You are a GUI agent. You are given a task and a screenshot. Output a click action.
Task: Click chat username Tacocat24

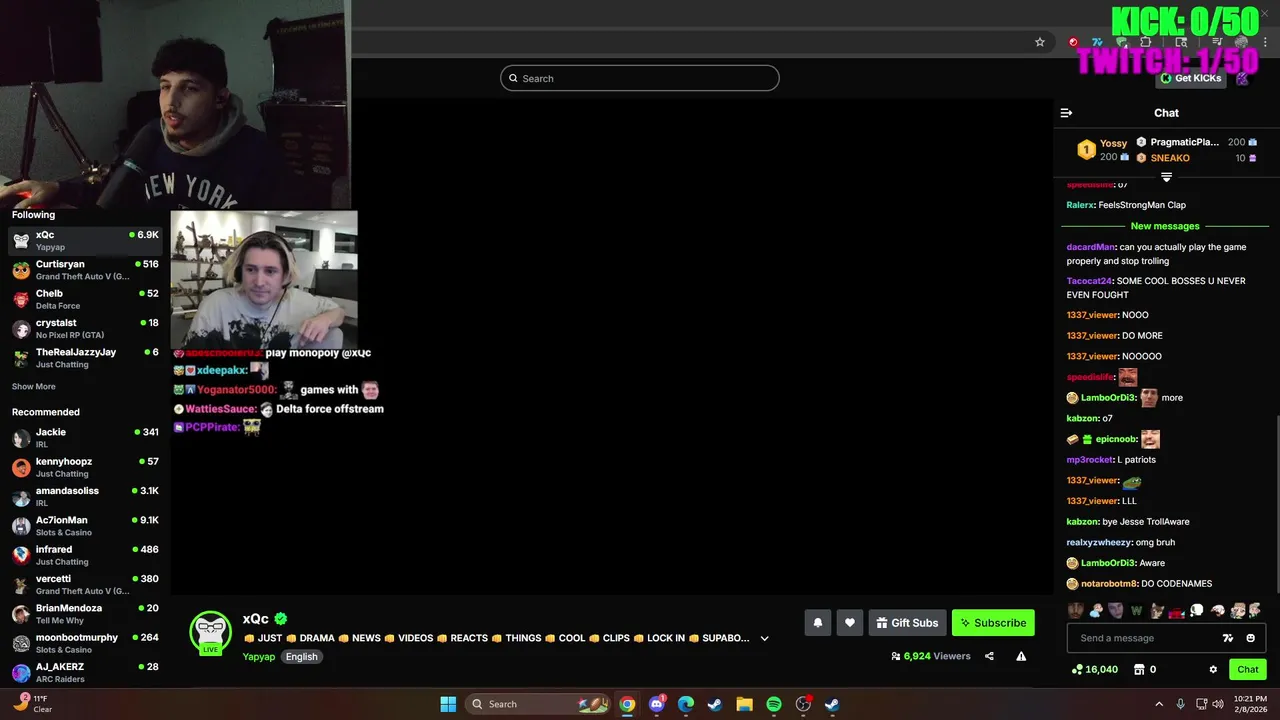pyautogui.click(x=1089, y=281)
